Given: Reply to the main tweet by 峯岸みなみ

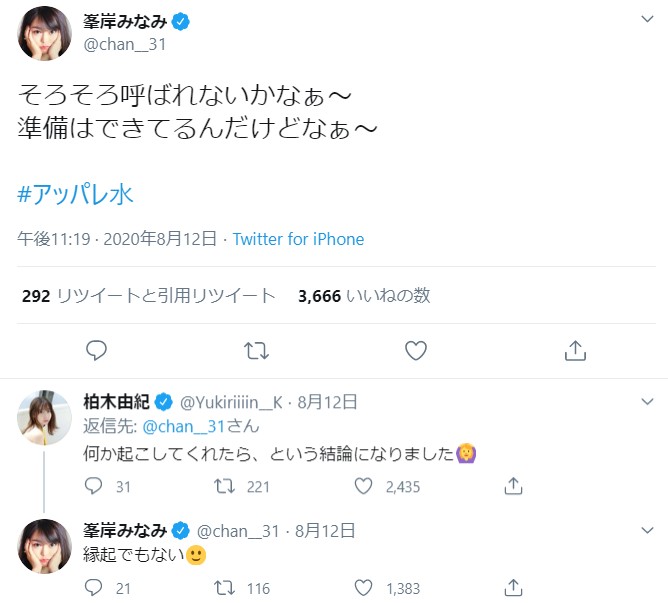Looking at the screenshot, I should click(x=96, y=351).
